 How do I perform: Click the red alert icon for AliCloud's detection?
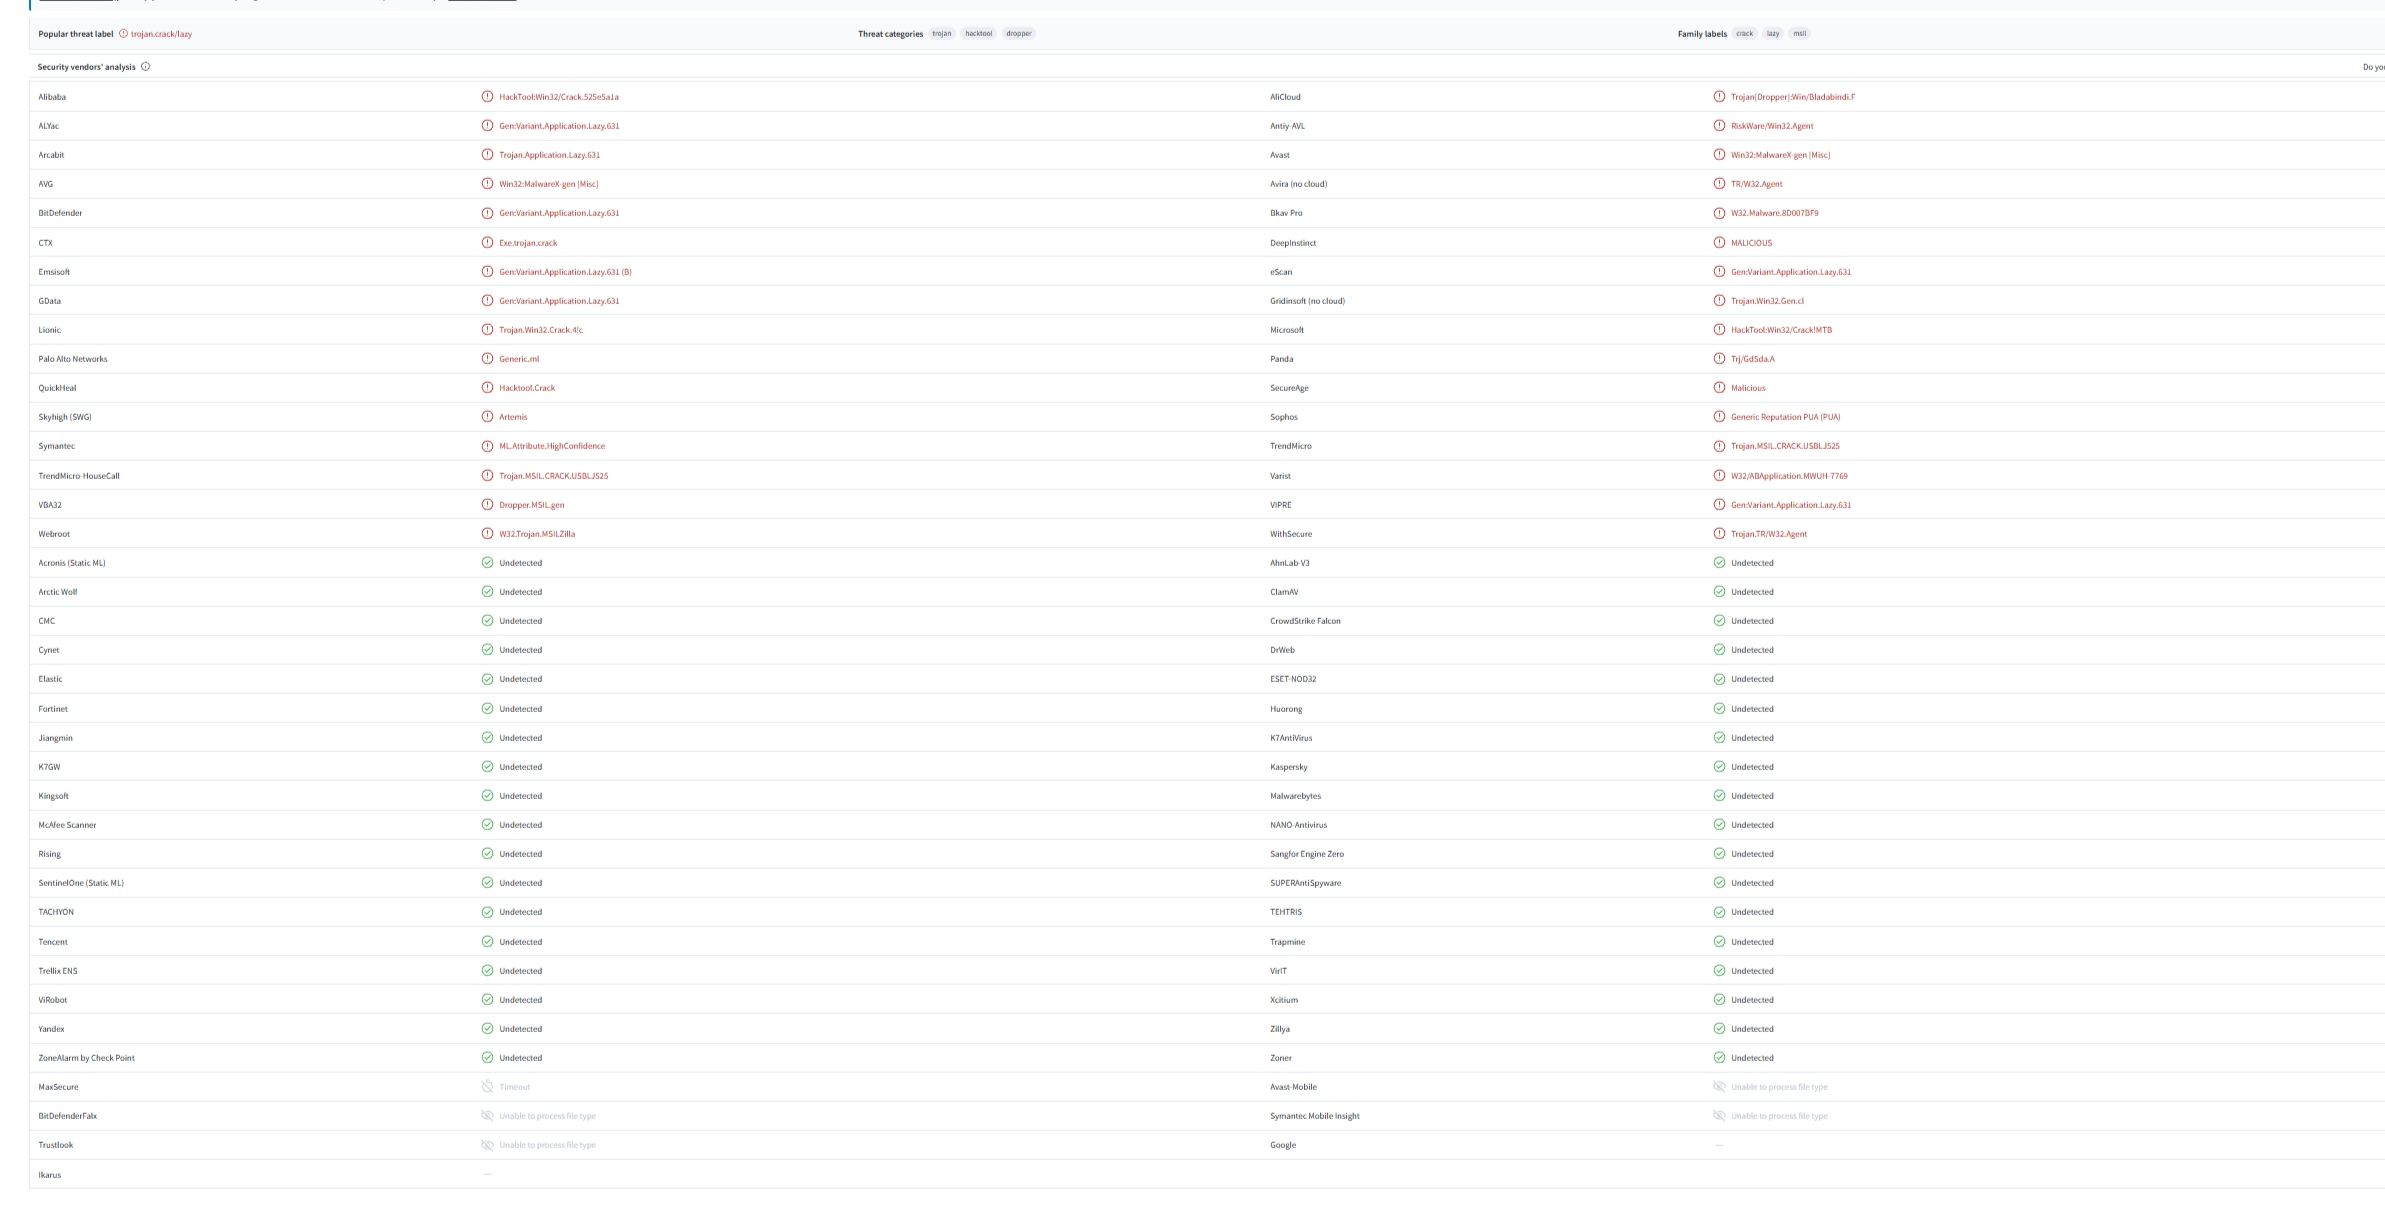click(x=1720, y=97)
